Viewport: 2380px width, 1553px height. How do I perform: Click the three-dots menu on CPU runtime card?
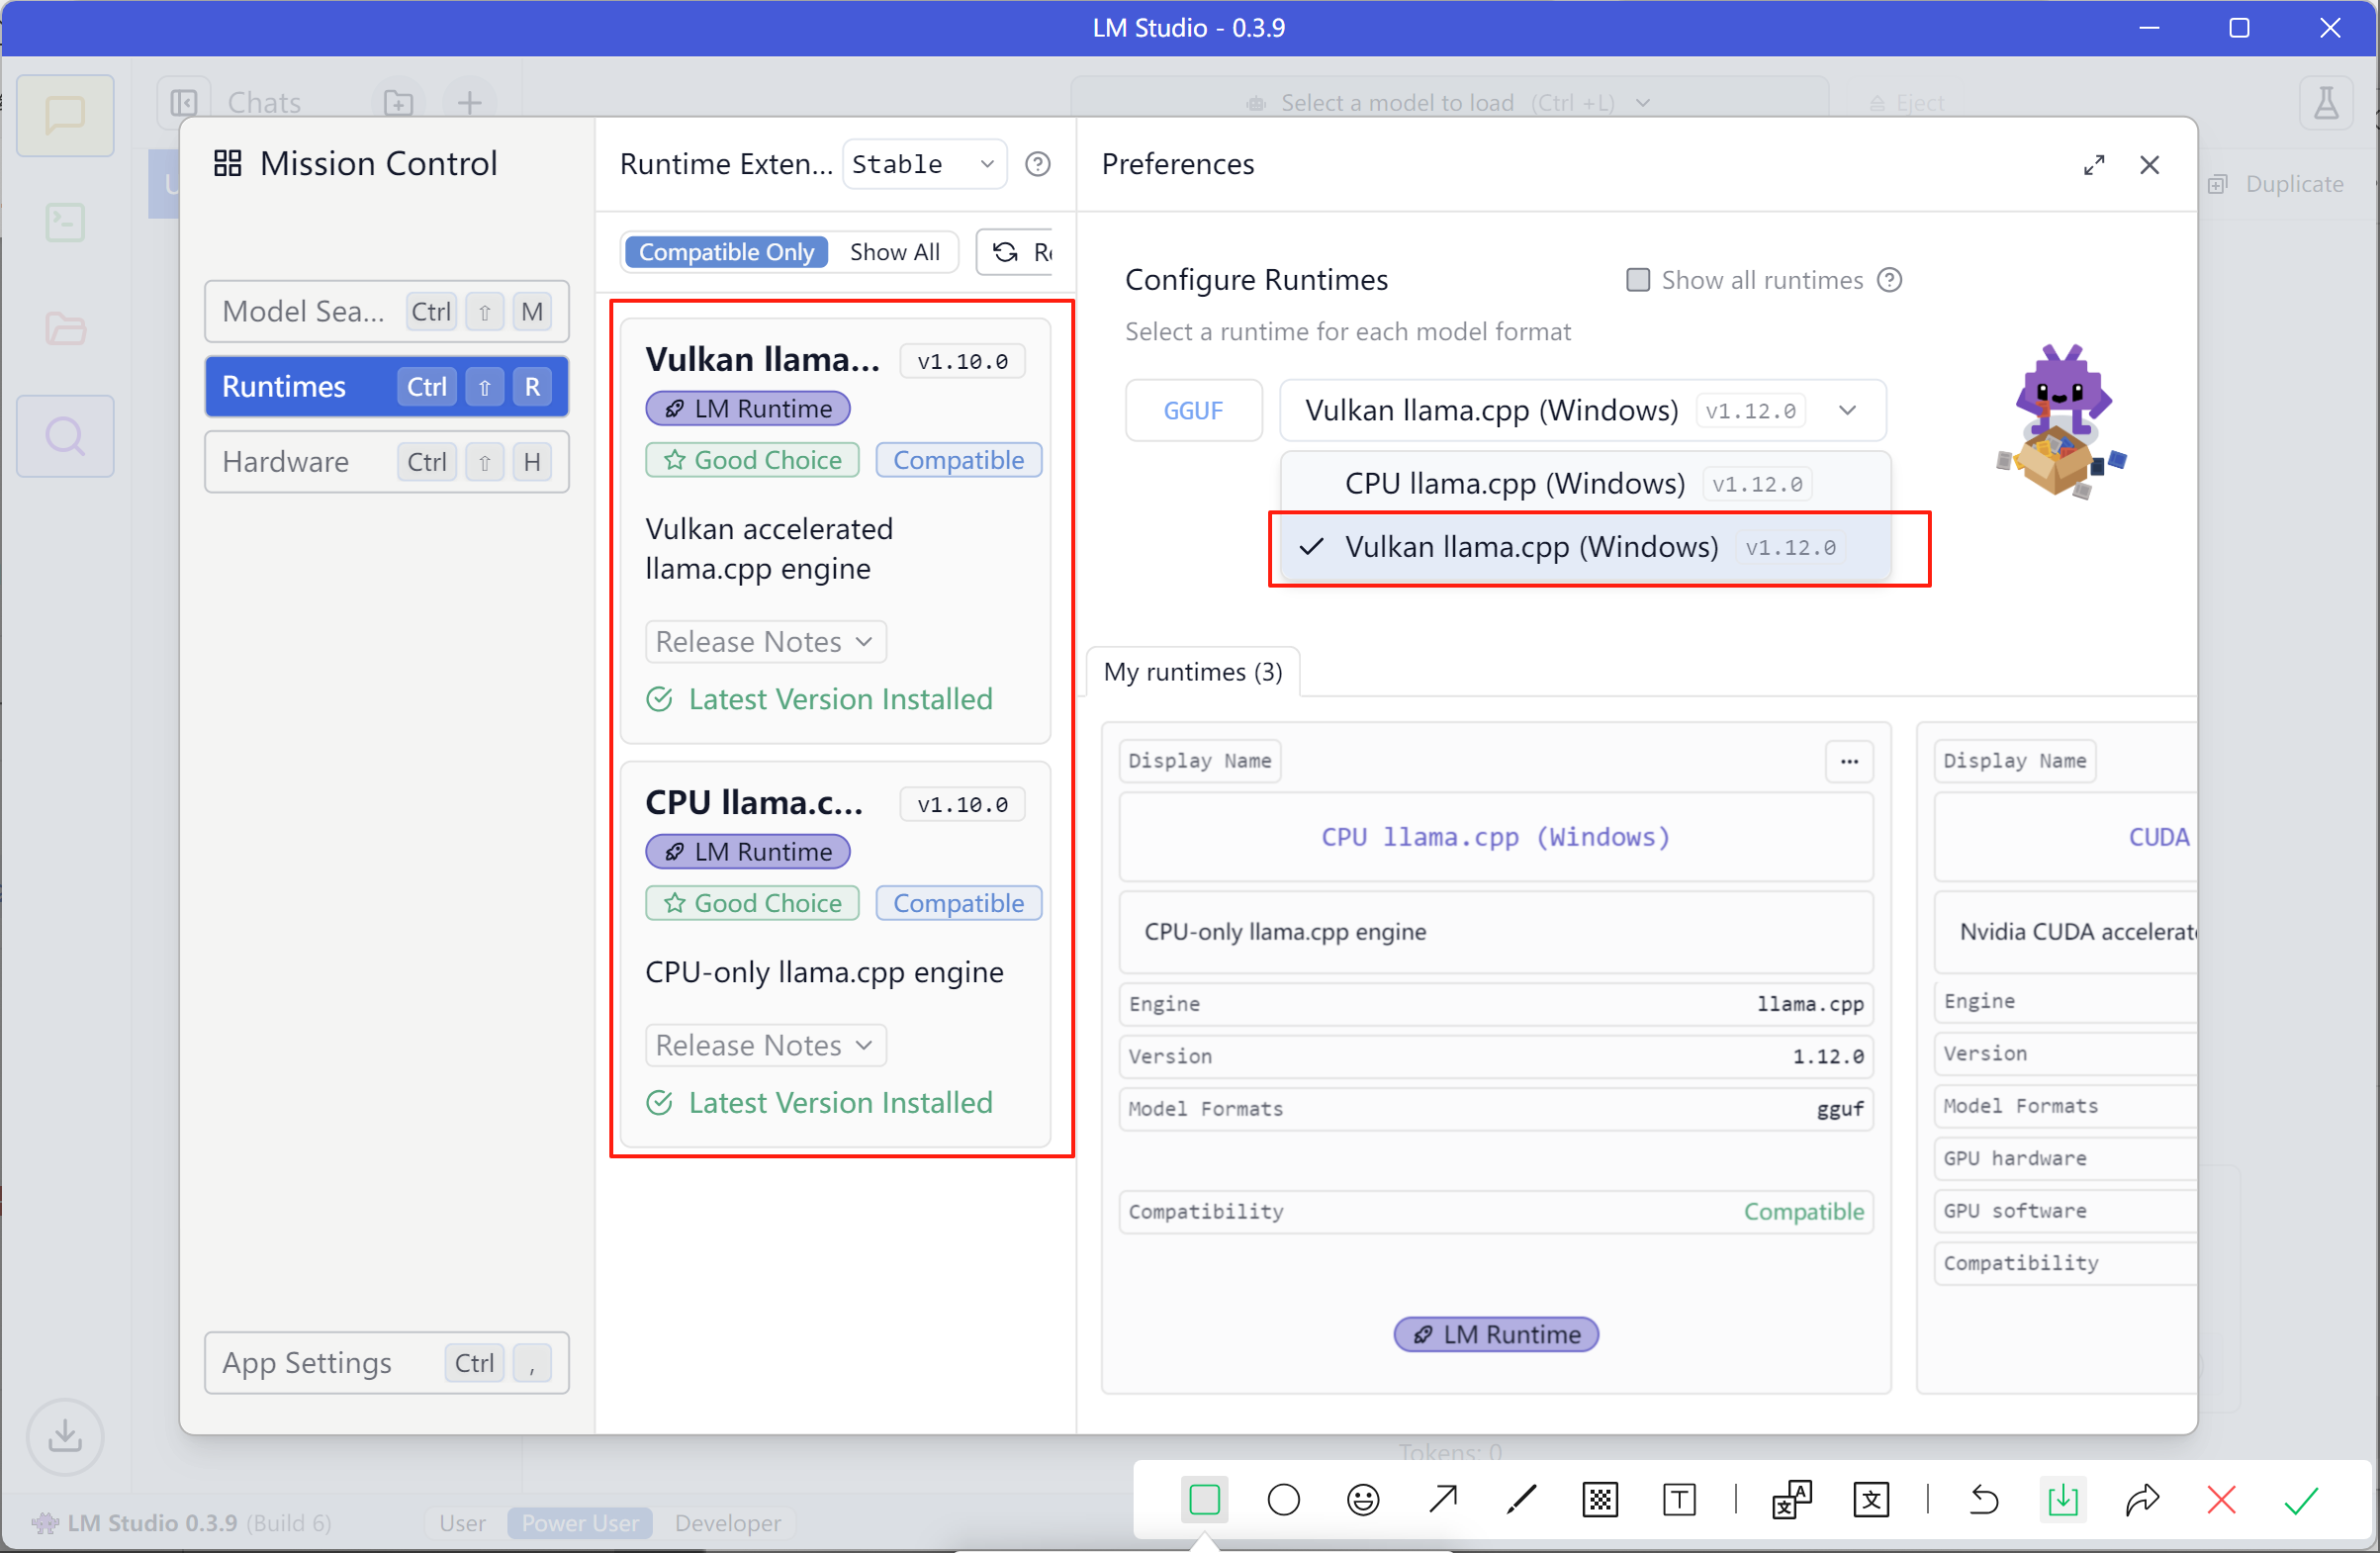tap(1849, 761)
